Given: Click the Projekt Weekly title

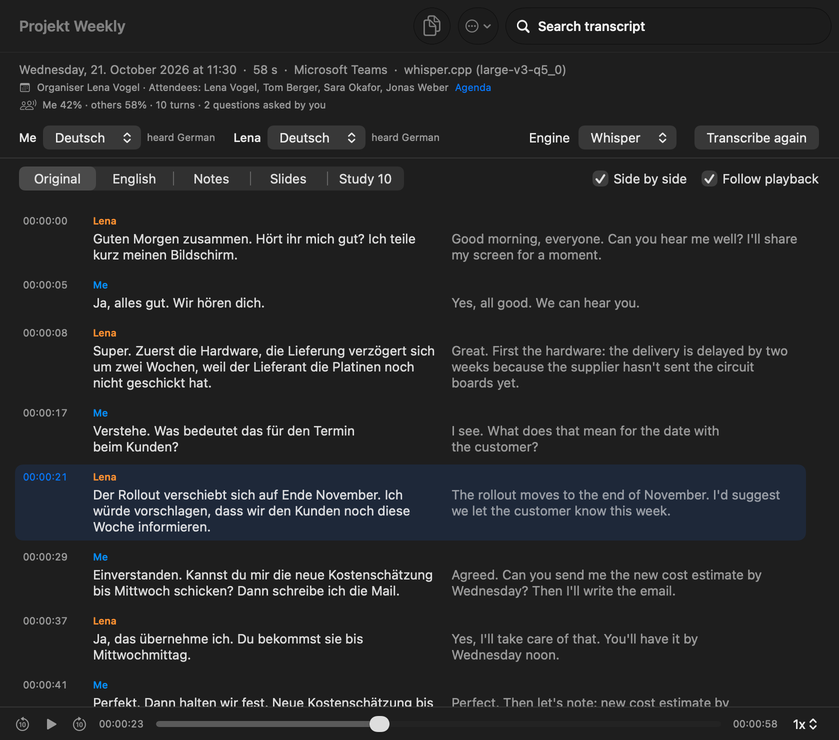Looking at the screenshot, I should point(72,26).
